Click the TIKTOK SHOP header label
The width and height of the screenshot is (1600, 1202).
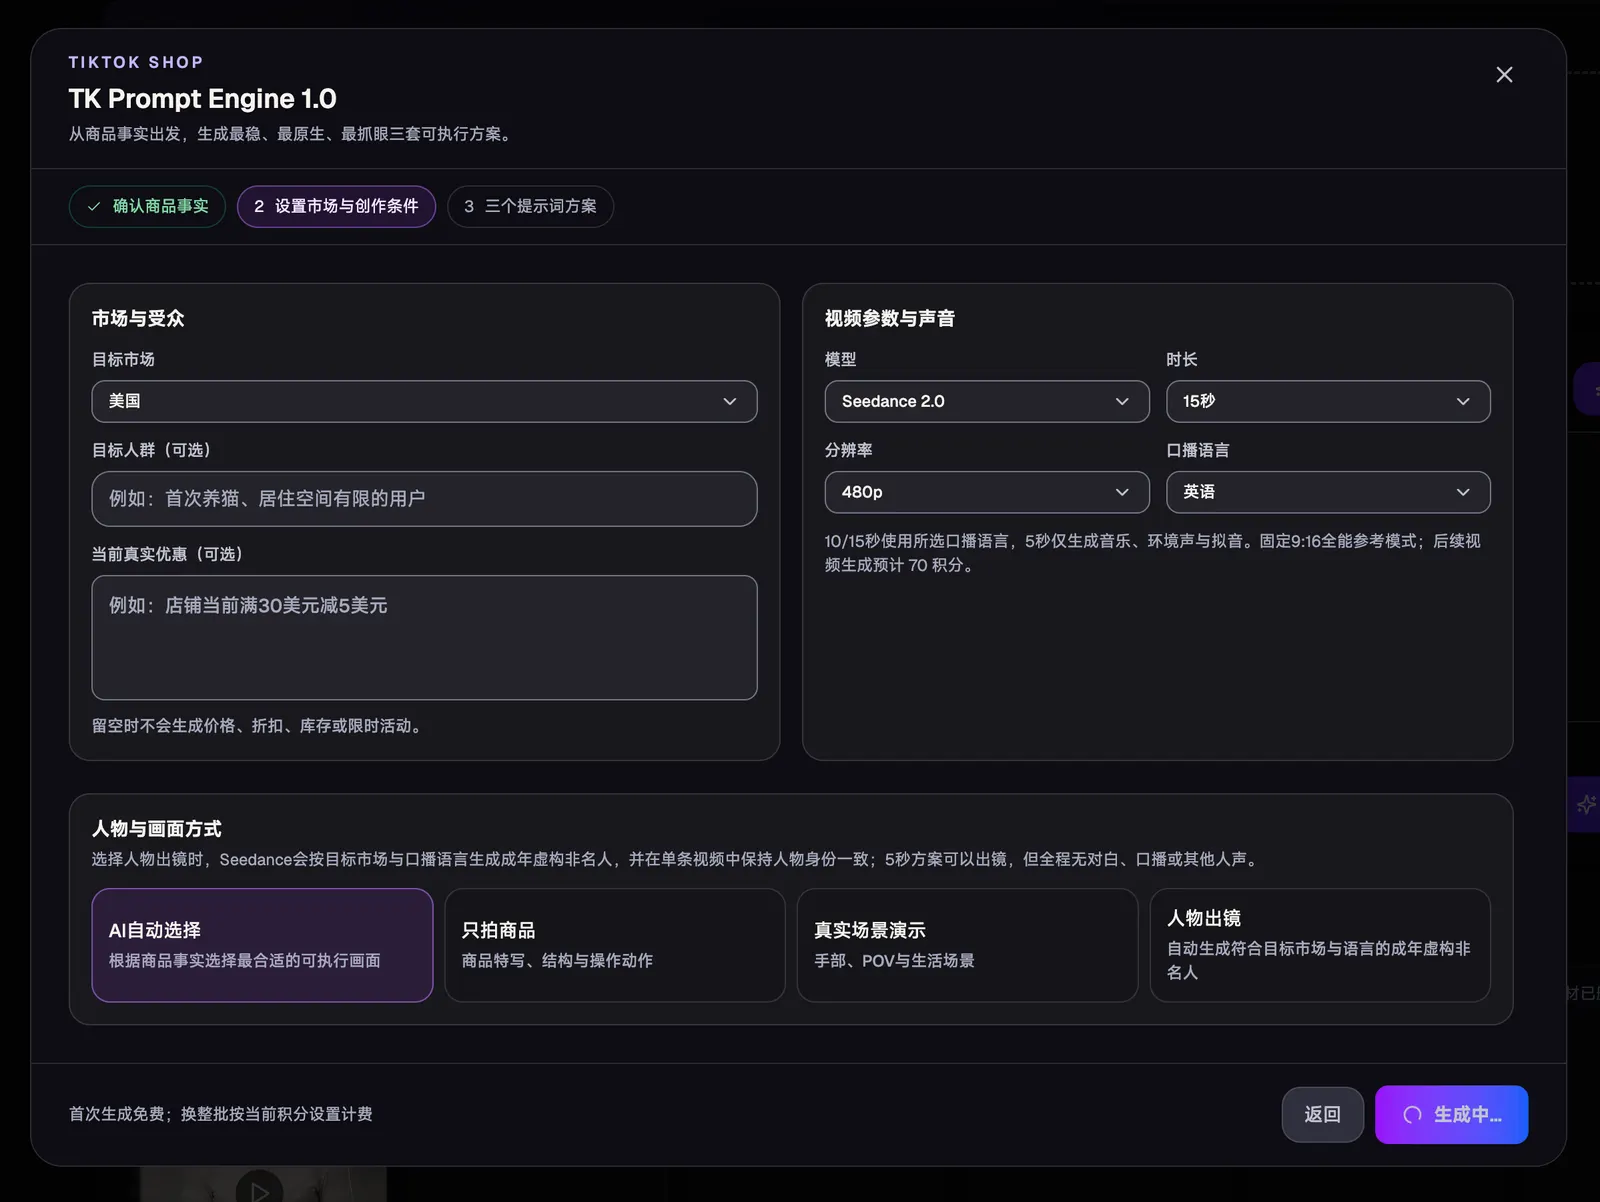(136, 62)
